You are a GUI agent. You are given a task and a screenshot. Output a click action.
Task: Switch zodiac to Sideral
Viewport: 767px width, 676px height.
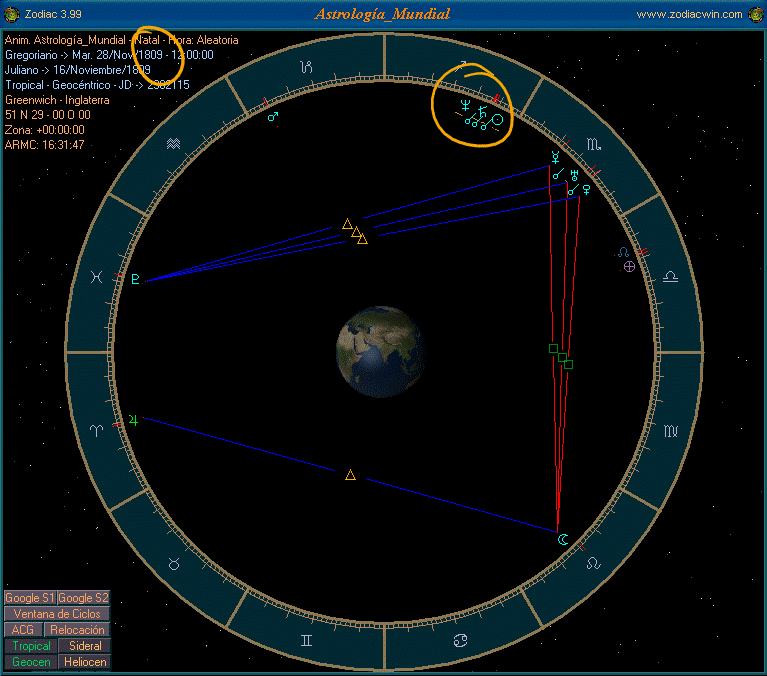tap(85, 646)
